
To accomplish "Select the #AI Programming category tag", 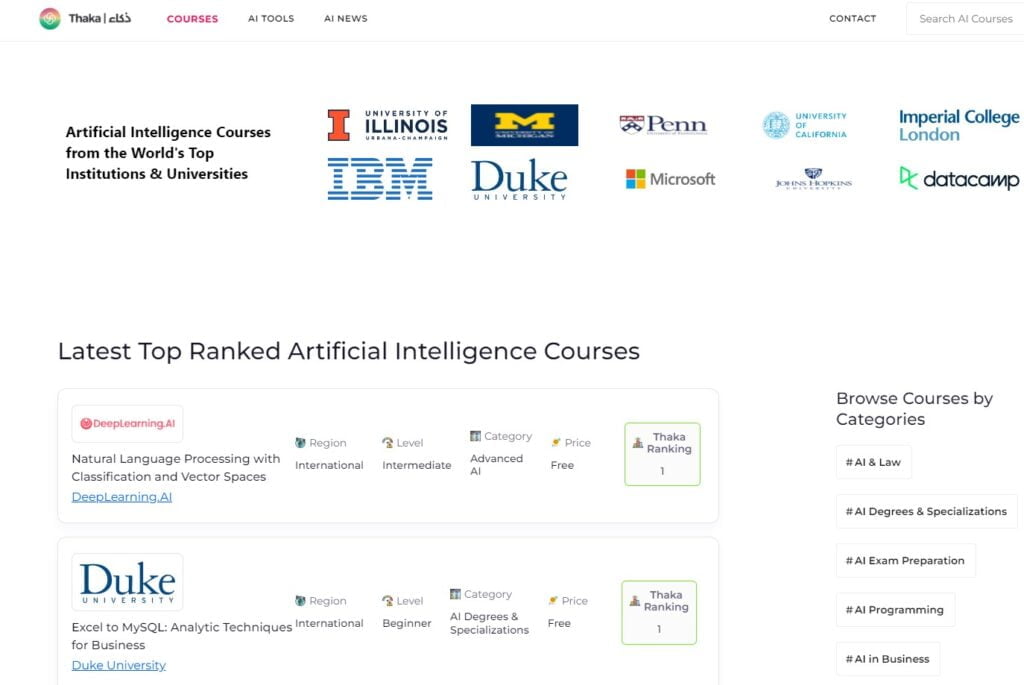I will pos(895,610).
